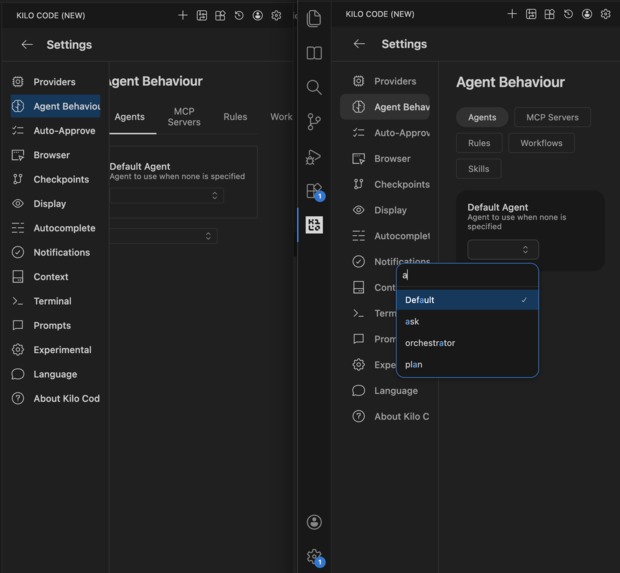Open Autocomplete in left settings sidebar
Image resolution: width=620 pixels, height=573 pixels.
(55, 228)
